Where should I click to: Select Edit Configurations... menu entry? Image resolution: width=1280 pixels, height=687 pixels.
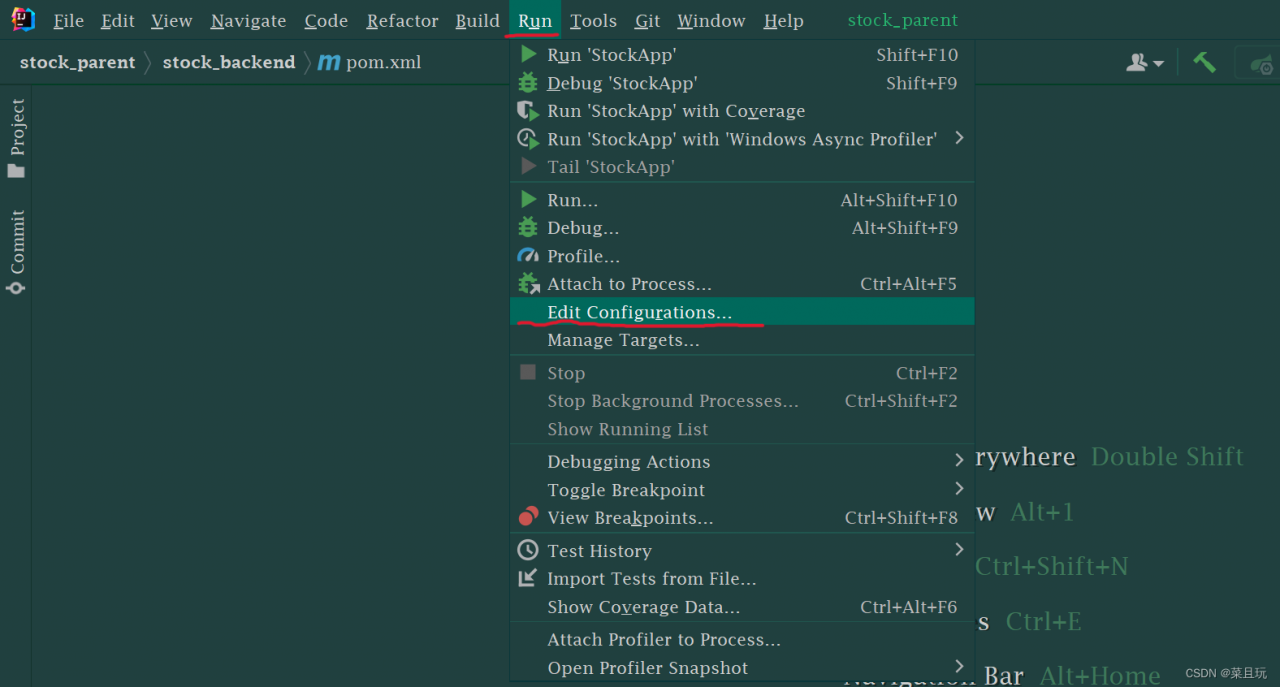742,312
